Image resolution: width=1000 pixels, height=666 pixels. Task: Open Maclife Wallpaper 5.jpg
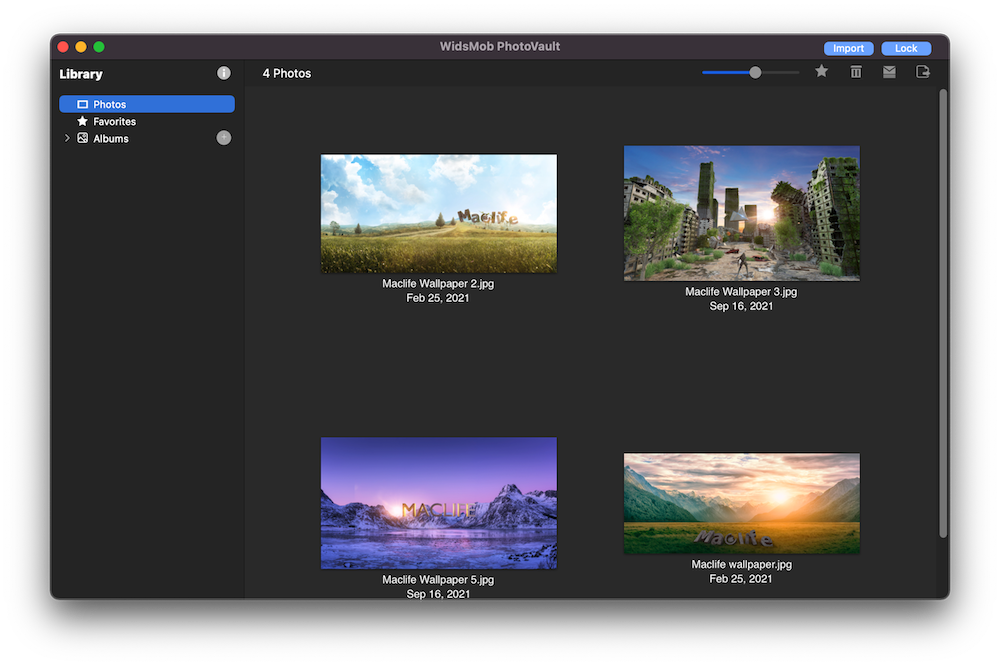pyautogui.click(x=438, y=503)
